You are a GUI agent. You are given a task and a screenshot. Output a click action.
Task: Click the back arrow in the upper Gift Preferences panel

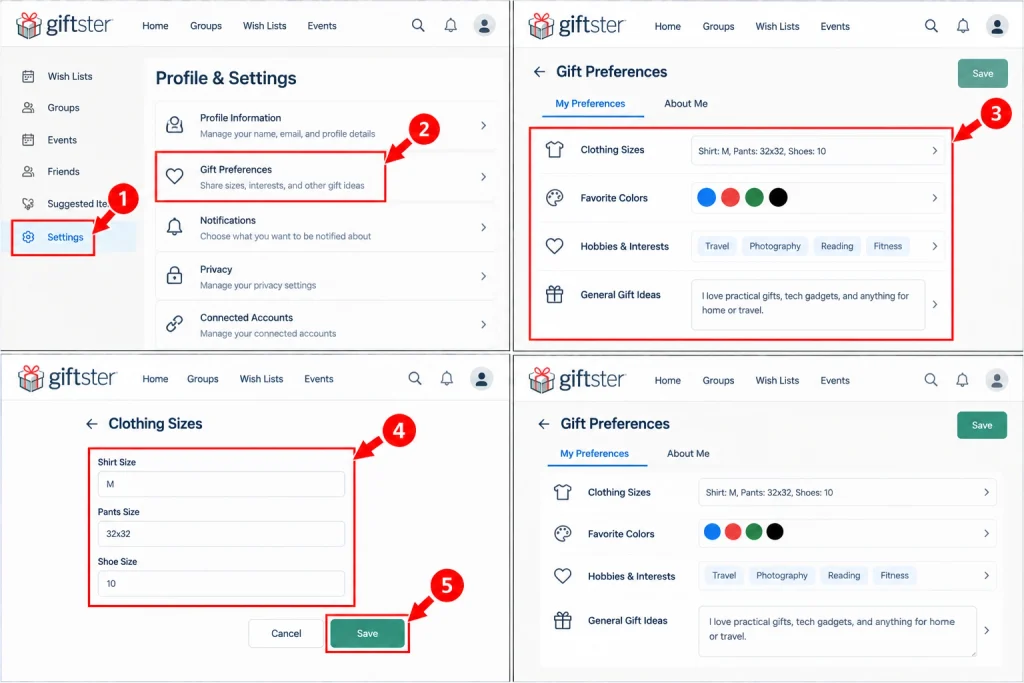[539, 72]
